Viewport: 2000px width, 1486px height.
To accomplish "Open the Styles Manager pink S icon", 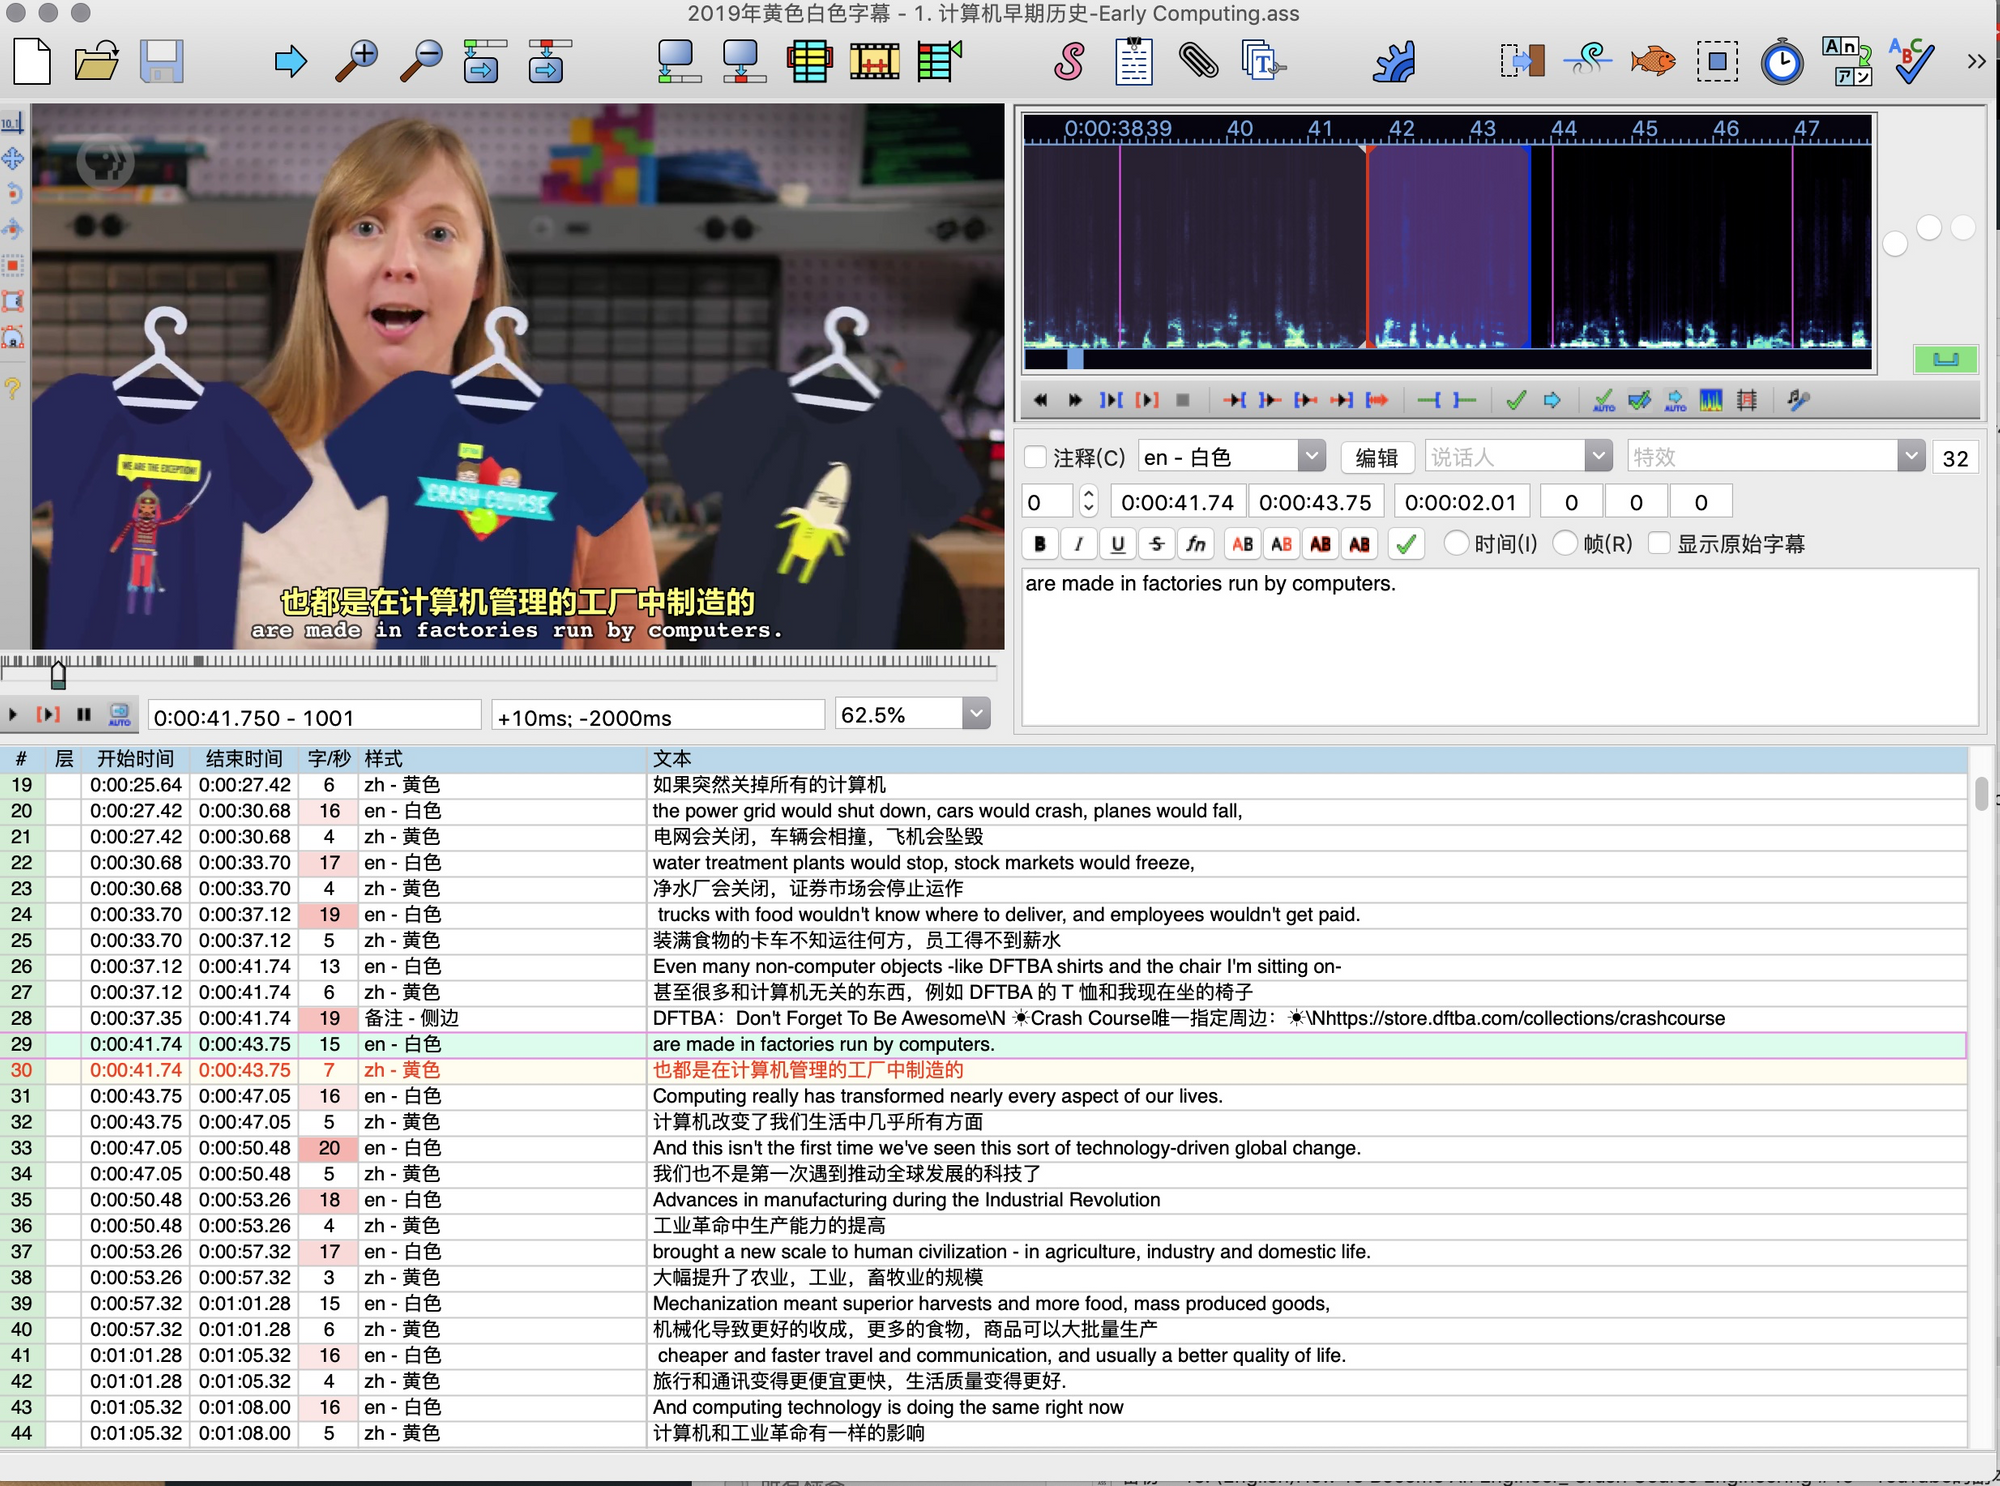I will [x=1068, y=62].
